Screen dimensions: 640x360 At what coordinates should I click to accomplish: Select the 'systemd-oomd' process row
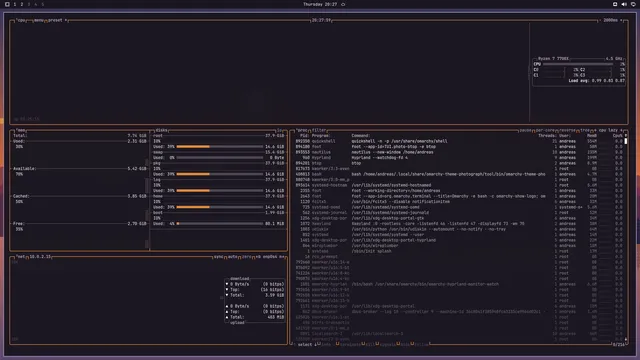[x=459, y=207]
